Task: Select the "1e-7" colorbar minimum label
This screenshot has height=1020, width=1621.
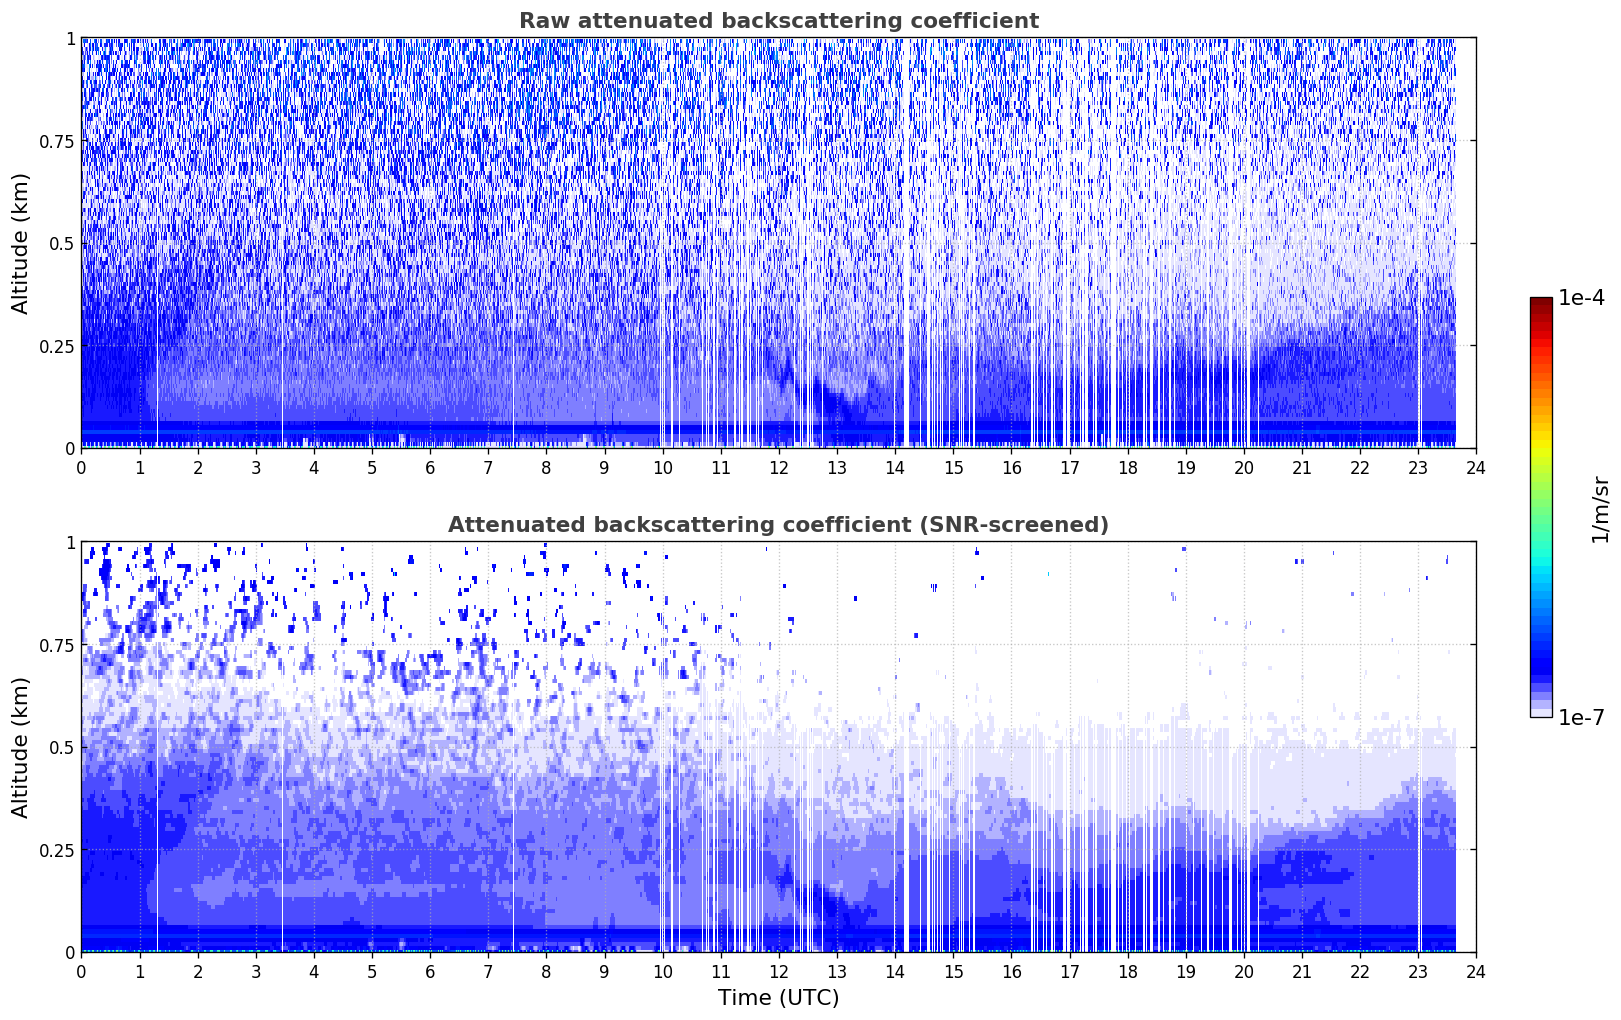Action: (x=1581, y=717)
